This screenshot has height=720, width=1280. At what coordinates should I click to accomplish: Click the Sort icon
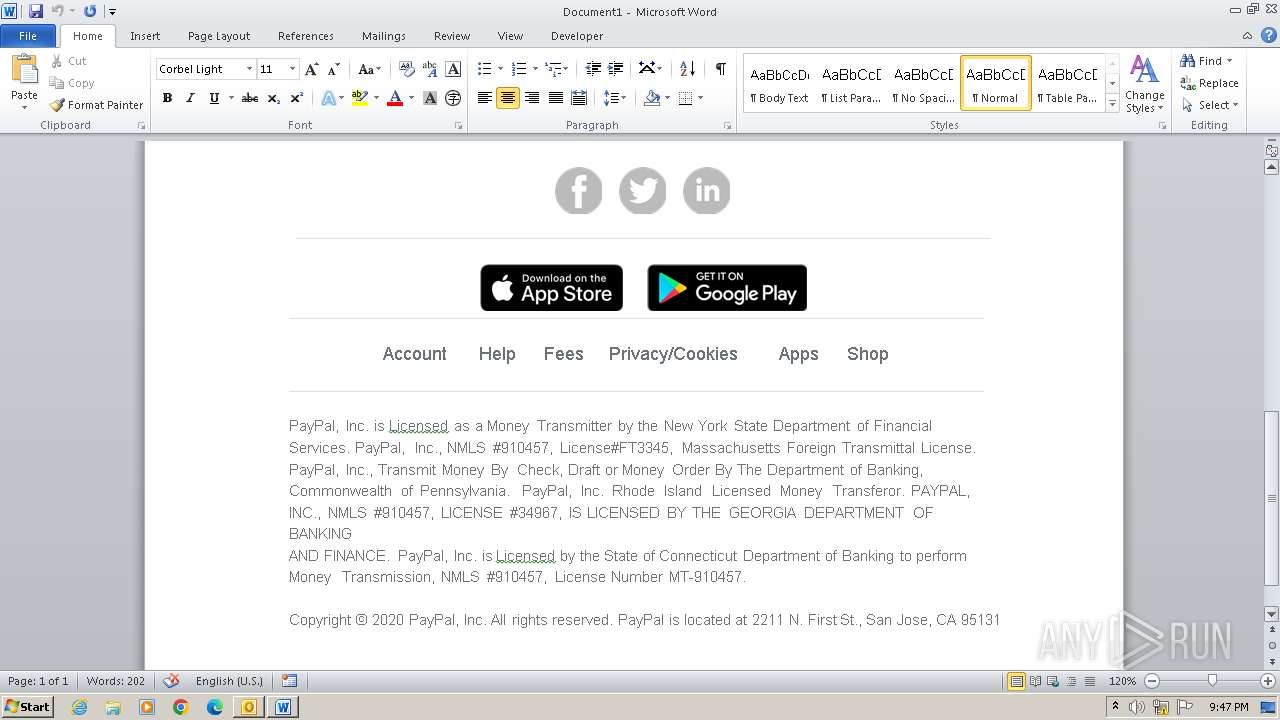pos(687,69)
